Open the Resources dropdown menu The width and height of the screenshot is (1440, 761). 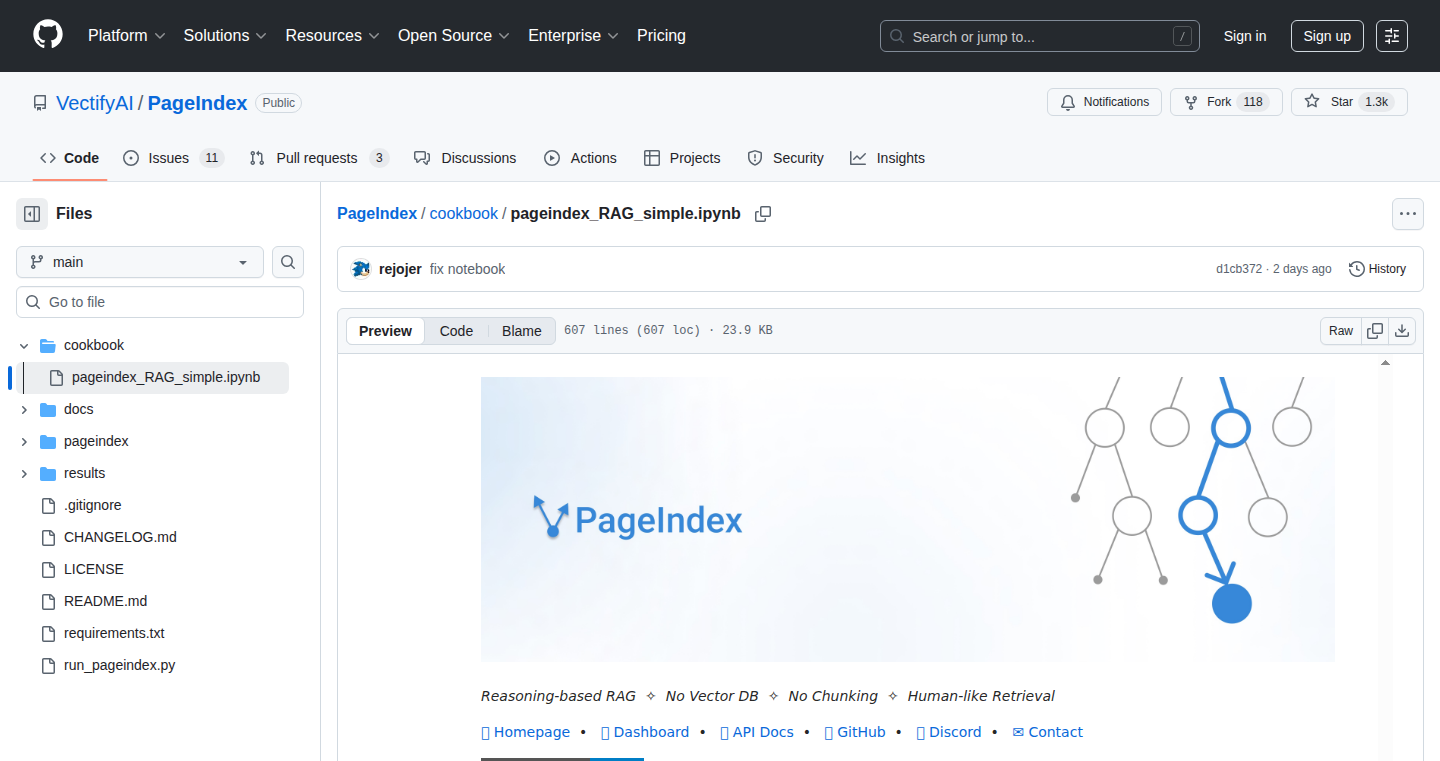pos(332,35)
